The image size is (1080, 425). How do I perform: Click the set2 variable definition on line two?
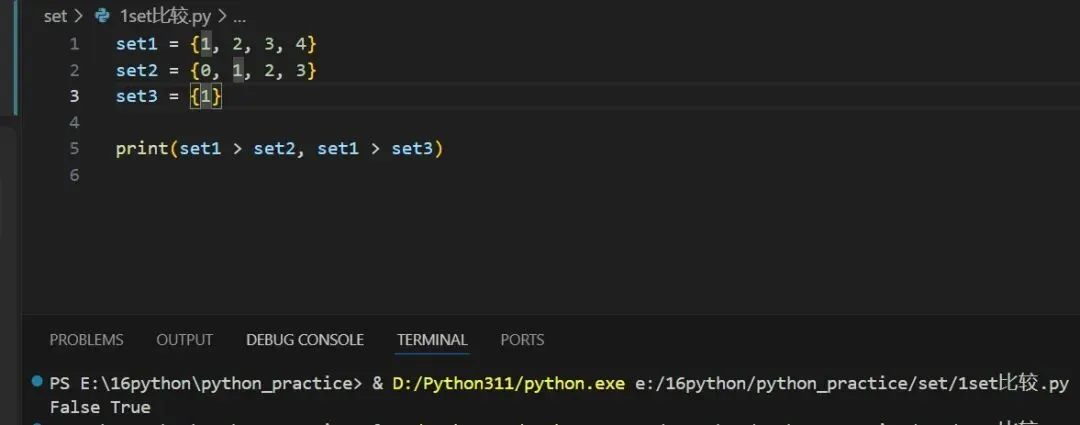[x=137, y=70]
